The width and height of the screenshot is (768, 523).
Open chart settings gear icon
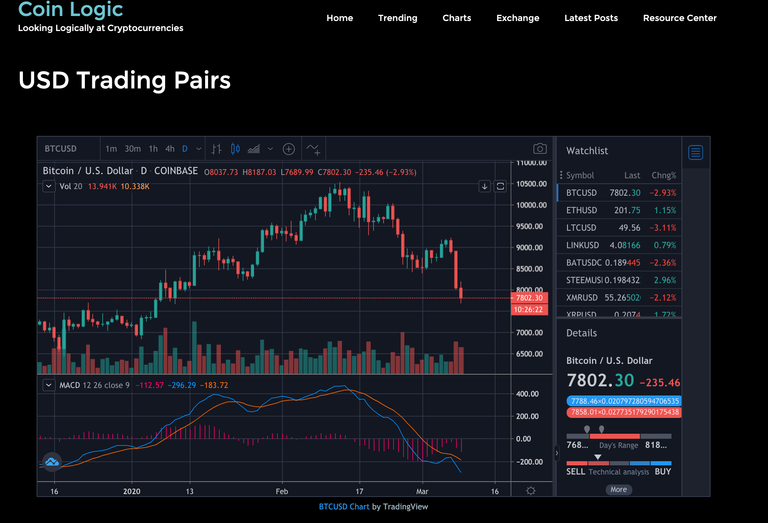[530, 491]
